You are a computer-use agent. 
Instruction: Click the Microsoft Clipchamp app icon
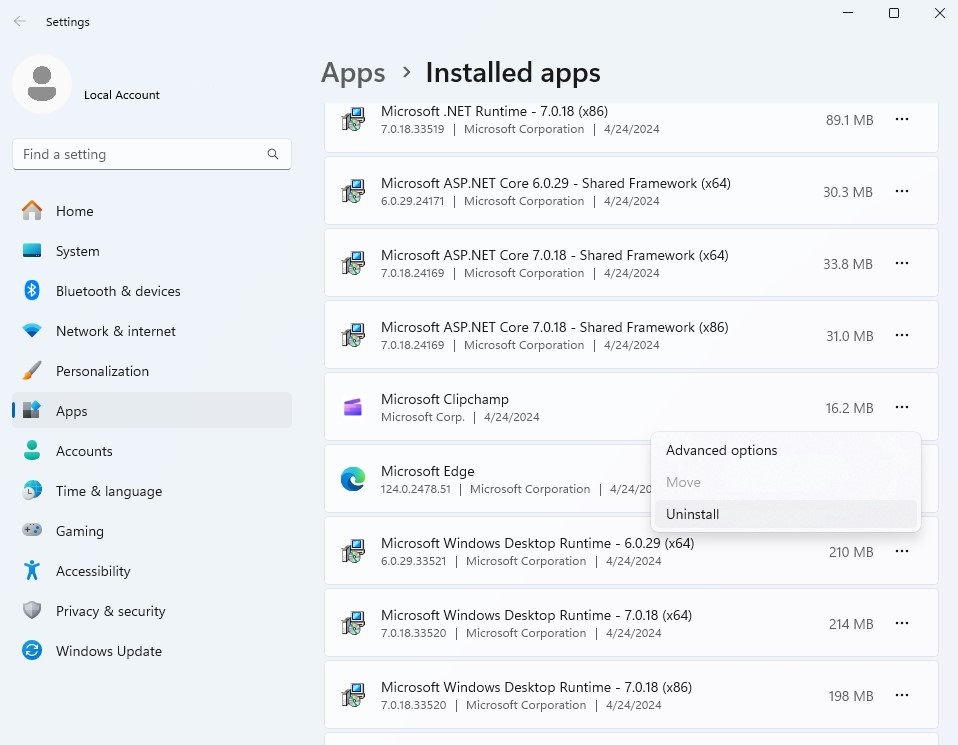353,407
